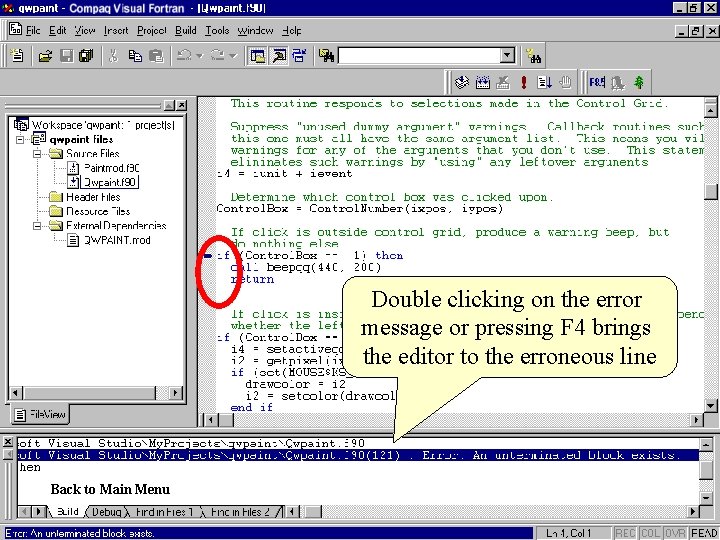
Task: Close the workspace pane with its X button
Action: pyautogui.click(x=182, y=106)
